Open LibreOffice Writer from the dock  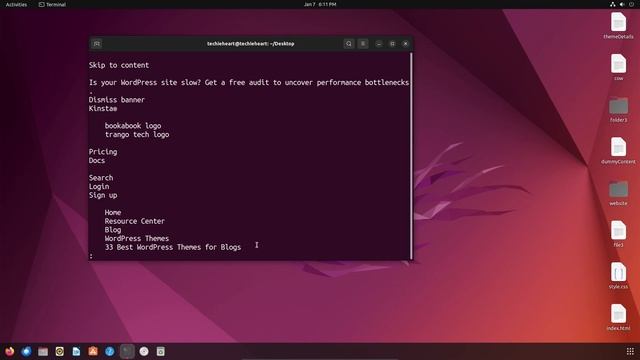click(76, 351)
